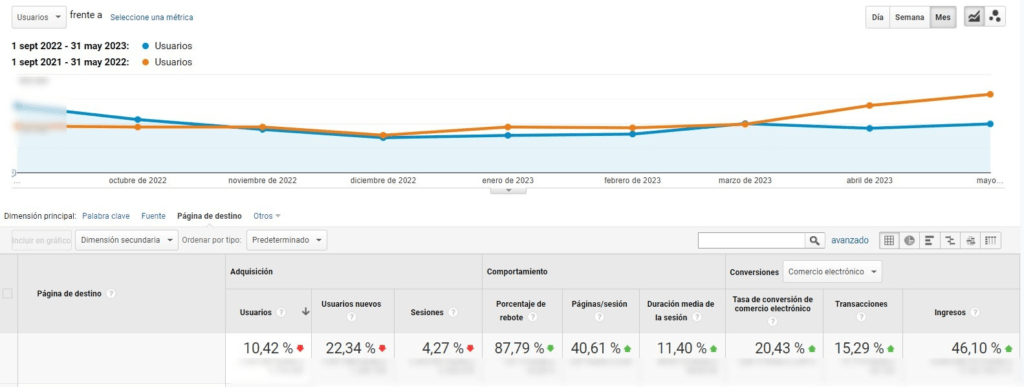Open help for Página de destino
Viewport: 1024px width, 387px height.
[x=111, y=294]
